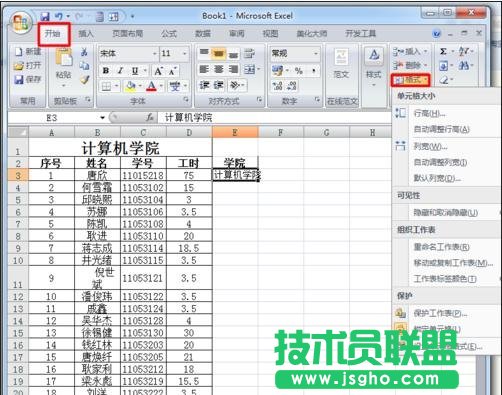Screen dimensions: 502x395
Task: Toggle center horizontal alignment
Action: point(219,69)
